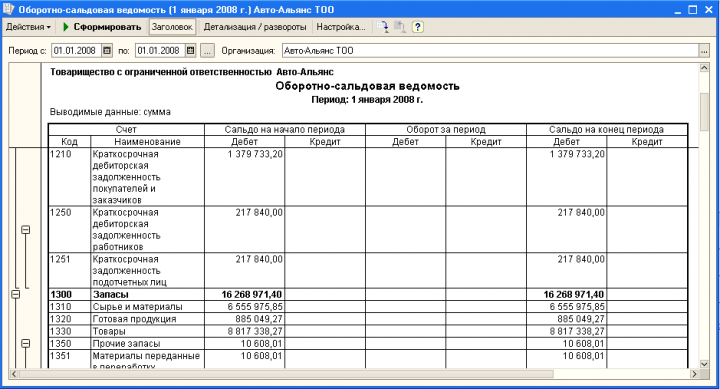Image resolution: width=720 pixels, height=389 pixels.
Task: Click the period selection ellipsis button
Action: coord(208,51)
